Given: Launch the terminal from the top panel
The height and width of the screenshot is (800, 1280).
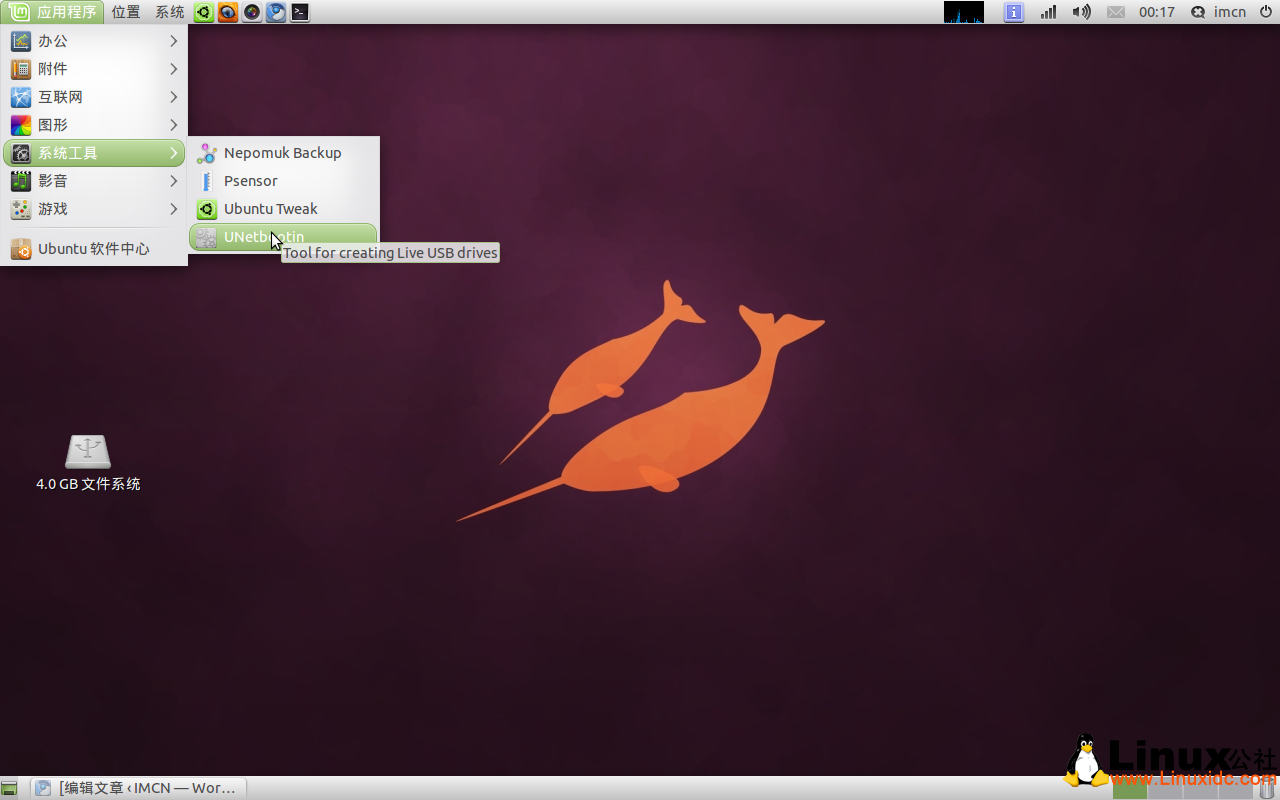Looking at the screenshot, I should pyautogui.click(x=300, y=12).
